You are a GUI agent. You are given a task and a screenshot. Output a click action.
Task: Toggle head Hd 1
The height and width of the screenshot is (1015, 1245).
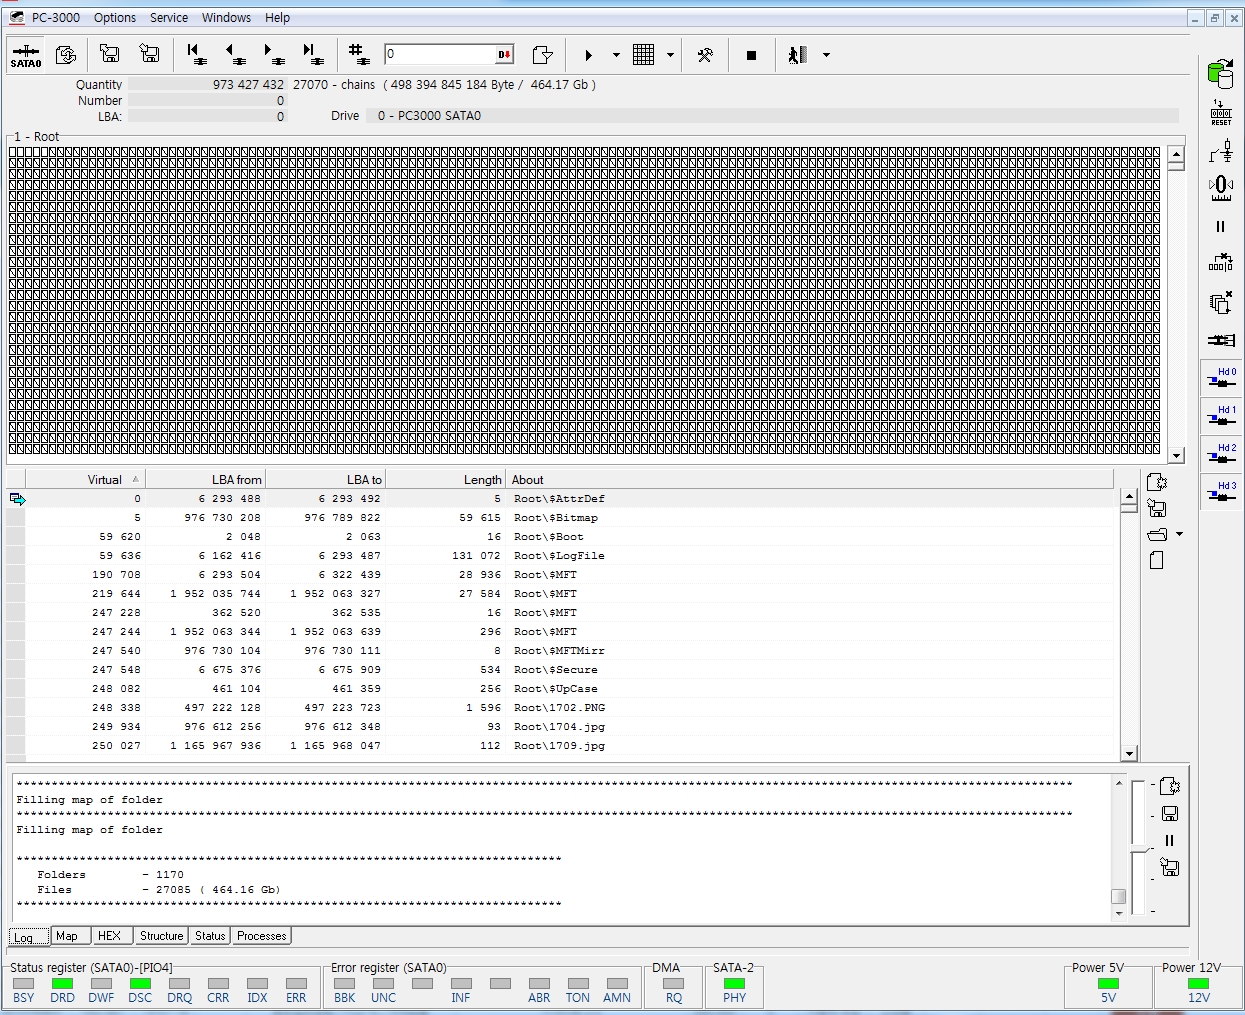point(1221,415)
